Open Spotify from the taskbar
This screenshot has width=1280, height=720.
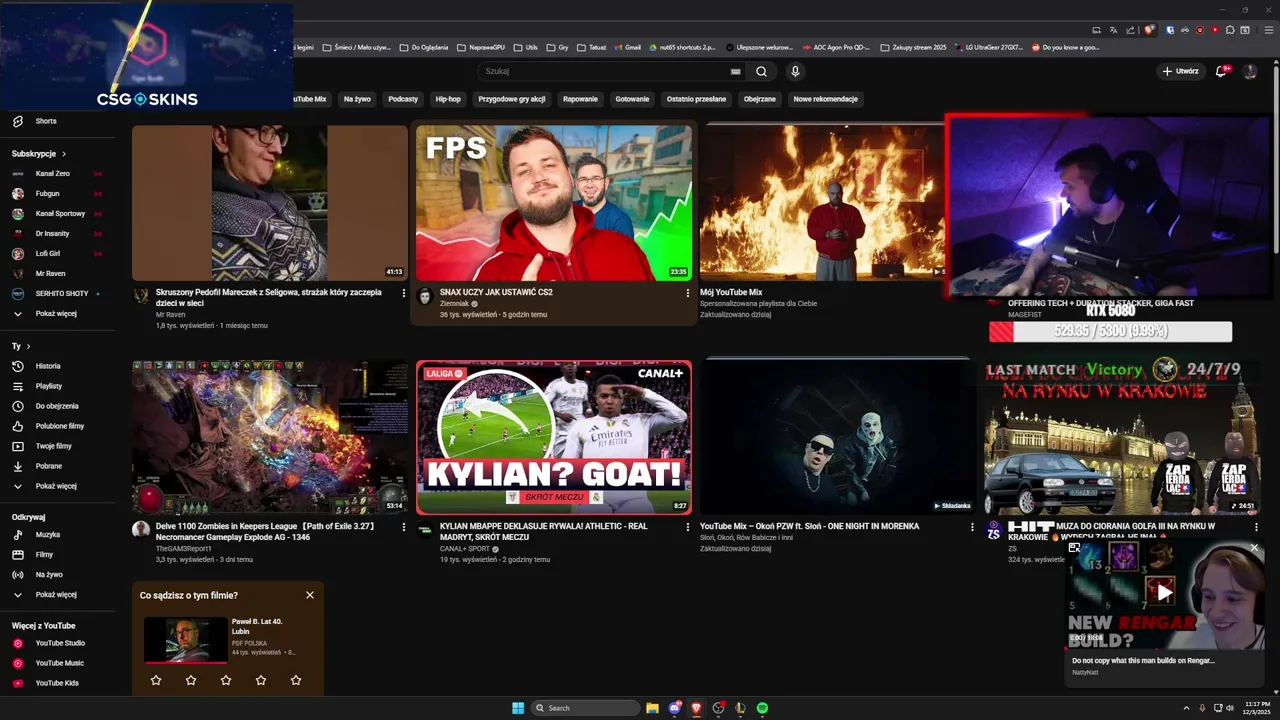762,708
